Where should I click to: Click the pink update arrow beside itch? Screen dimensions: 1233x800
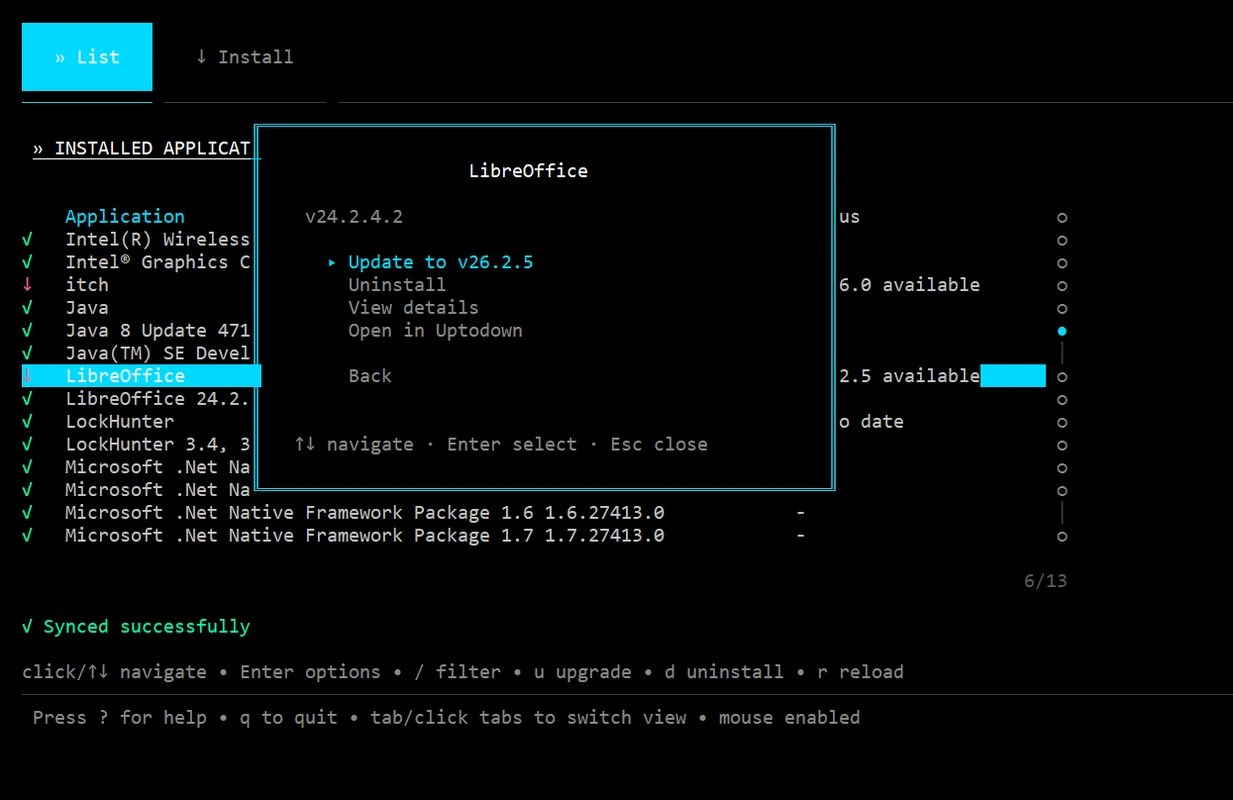click(x=27, y=285)
